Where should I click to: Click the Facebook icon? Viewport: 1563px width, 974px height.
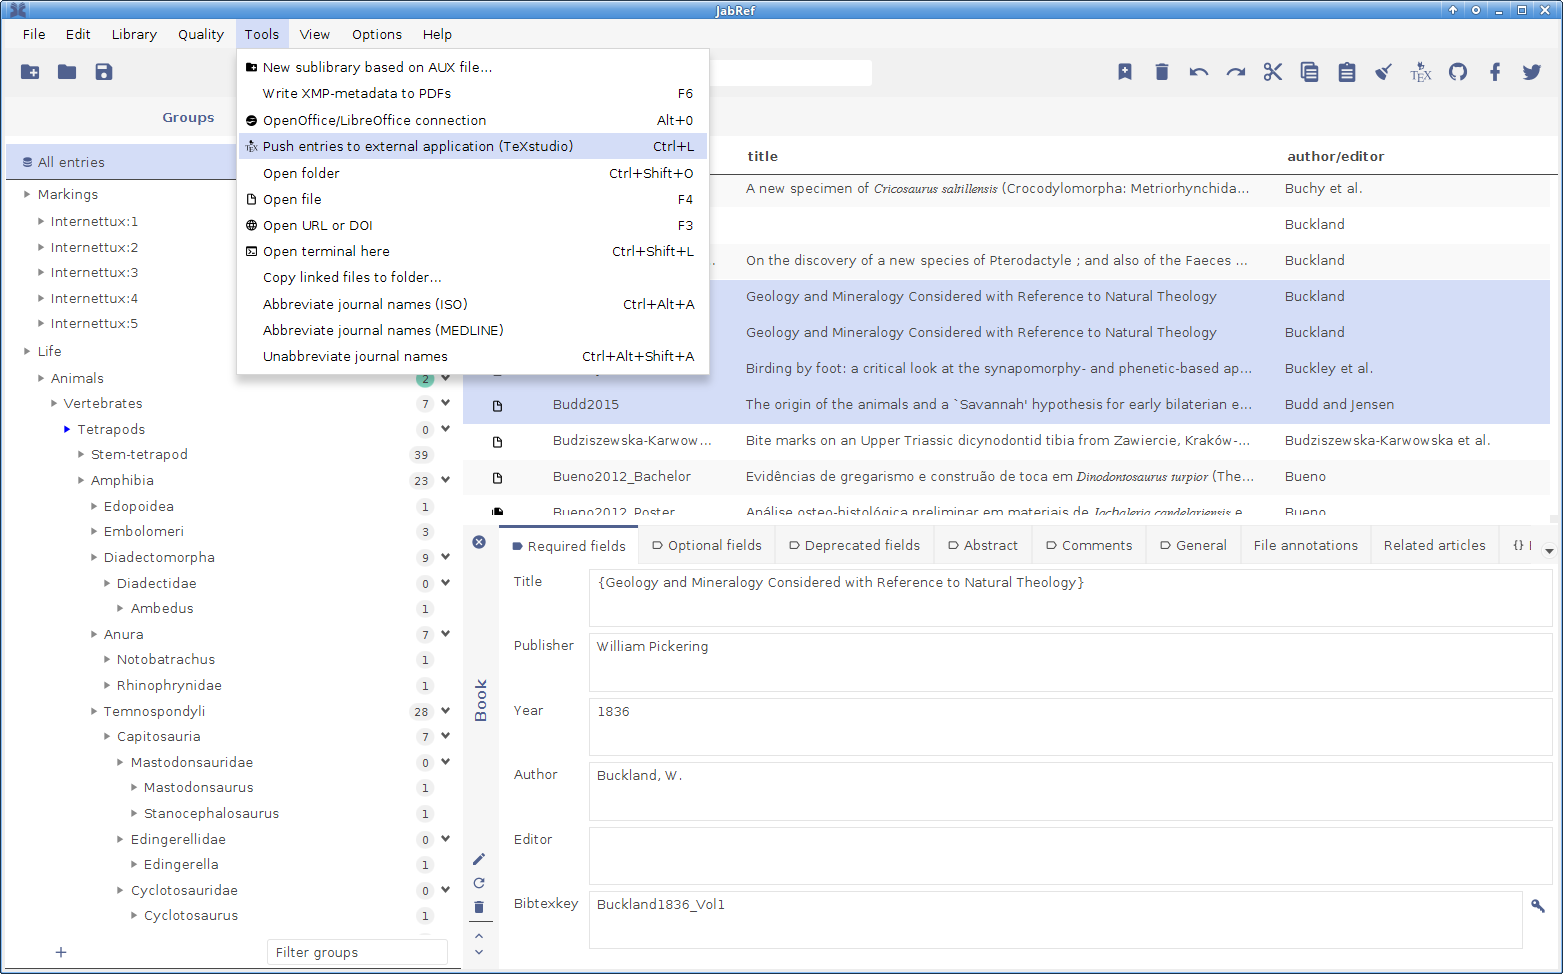coord(1495,72)
